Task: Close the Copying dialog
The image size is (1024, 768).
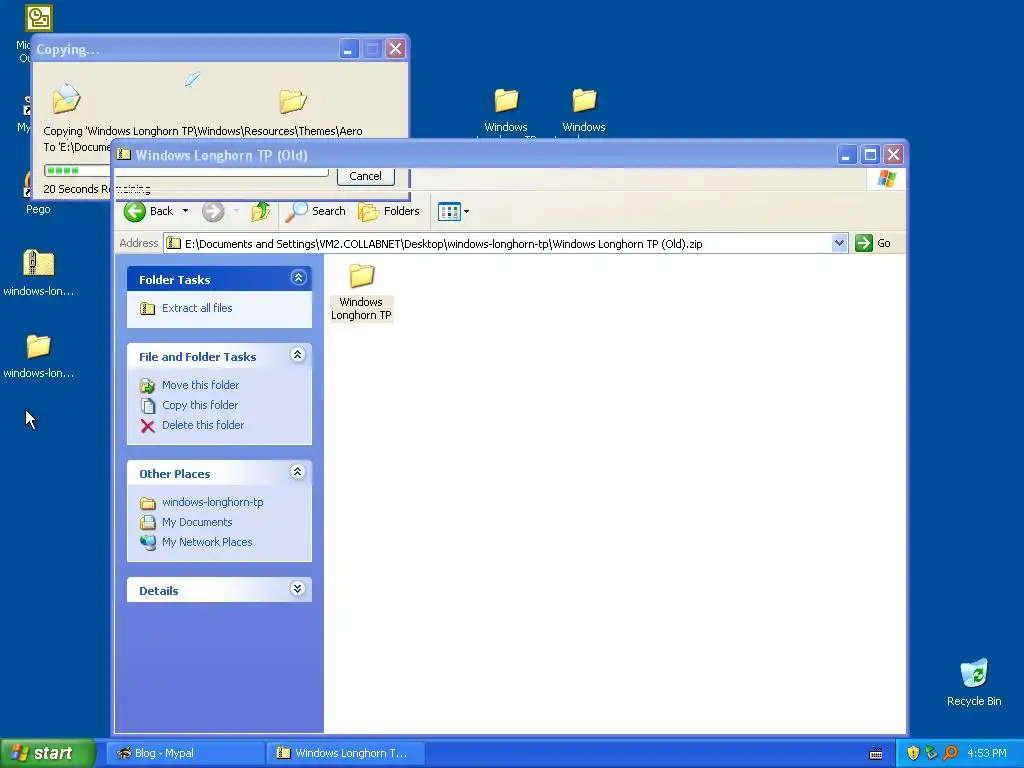Action: 395,49
